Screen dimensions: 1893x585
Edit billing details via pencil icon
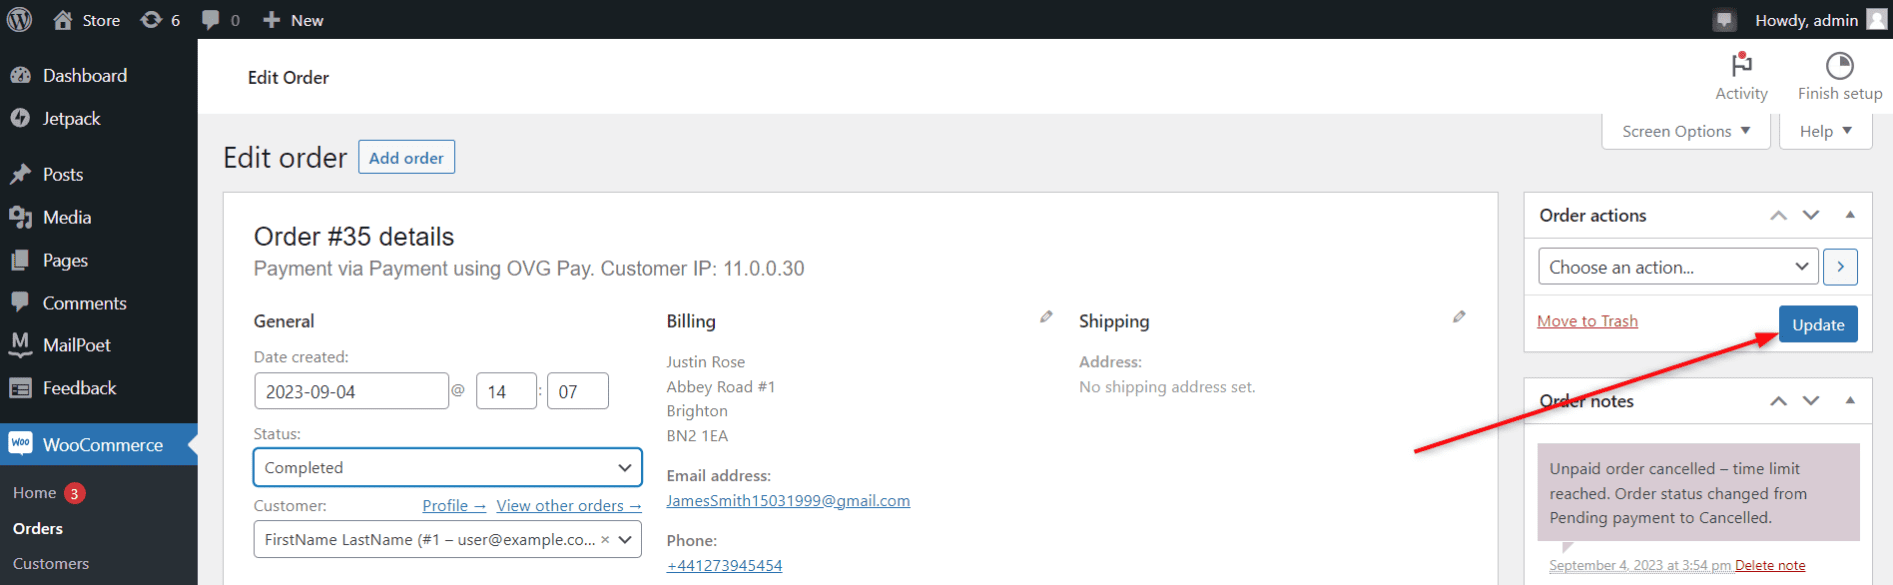click(x=1046, y=317)
